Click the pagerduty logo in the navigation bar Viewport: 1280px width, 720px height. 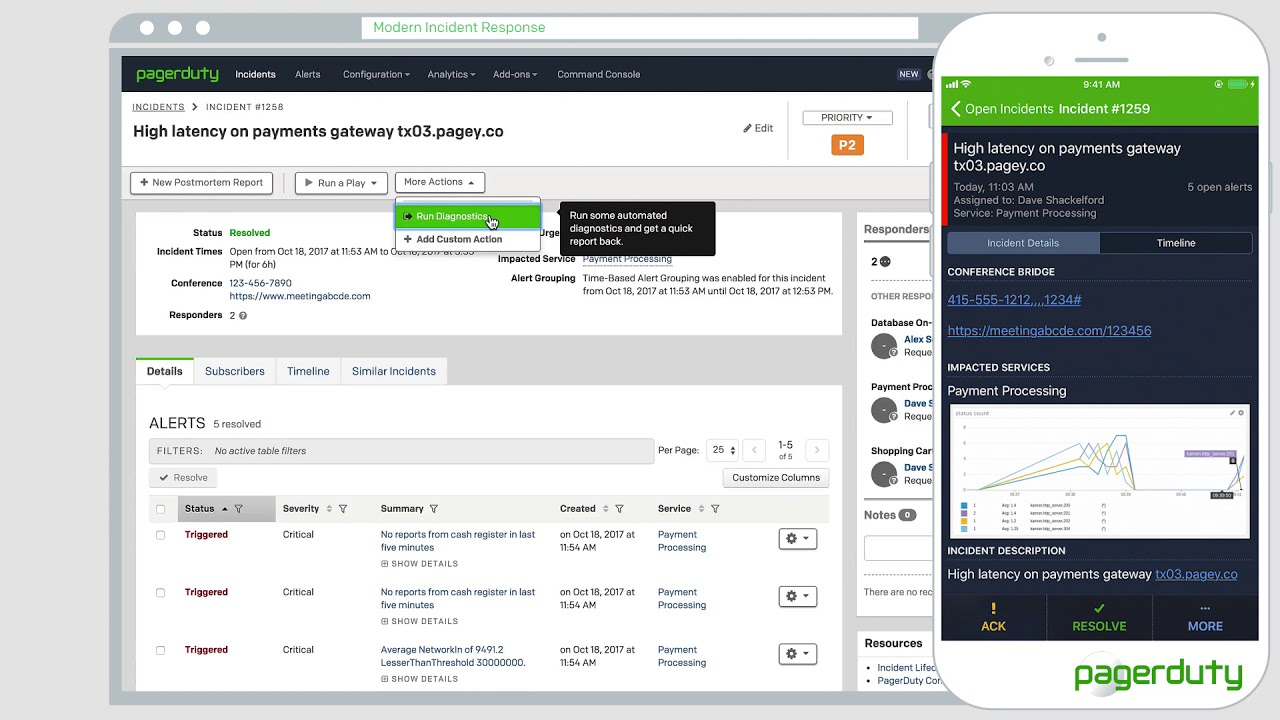[177, 73]
